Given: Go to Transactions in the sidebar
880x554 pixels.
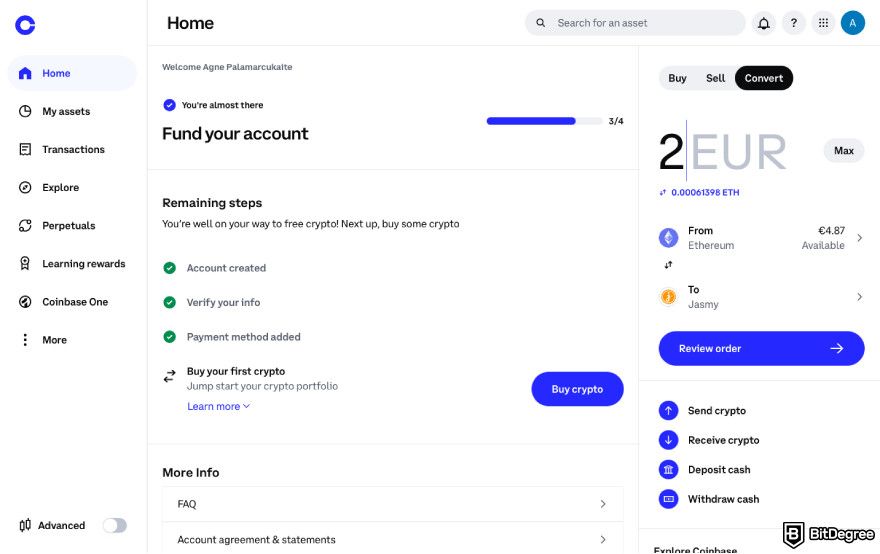Looking at the screenshot, I should [x=73, y=149].
